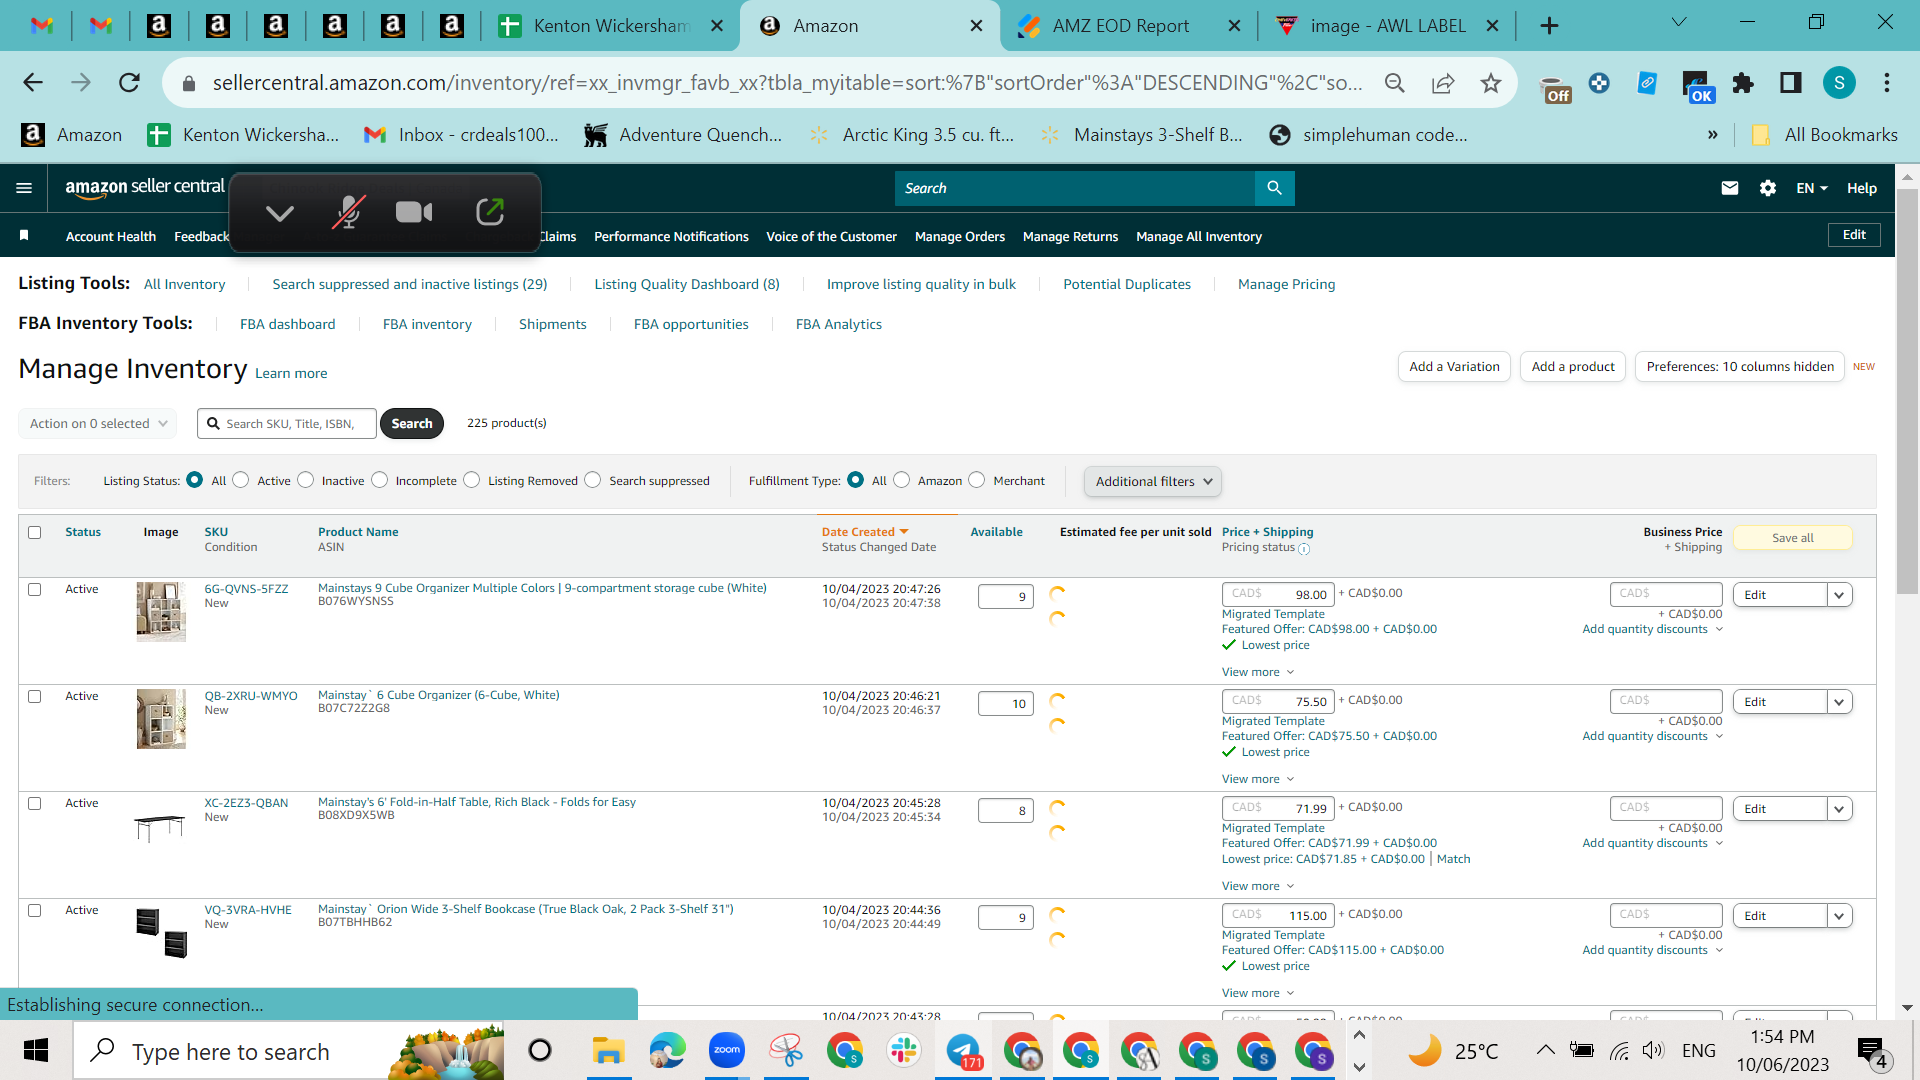Open the FBA dashboard link
Viewport: 1920px width, 1080px height.
[x=287, y=324]
